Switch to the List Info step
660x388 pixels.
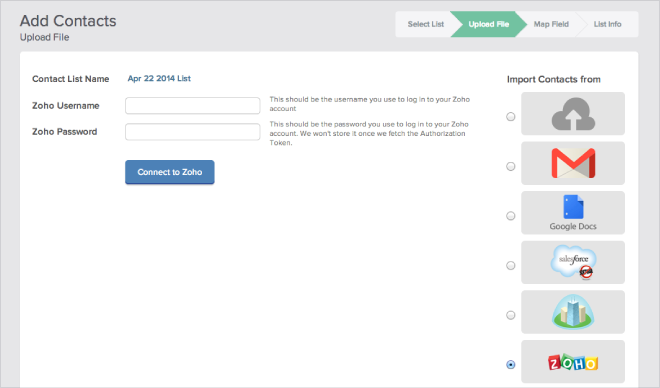607,24
